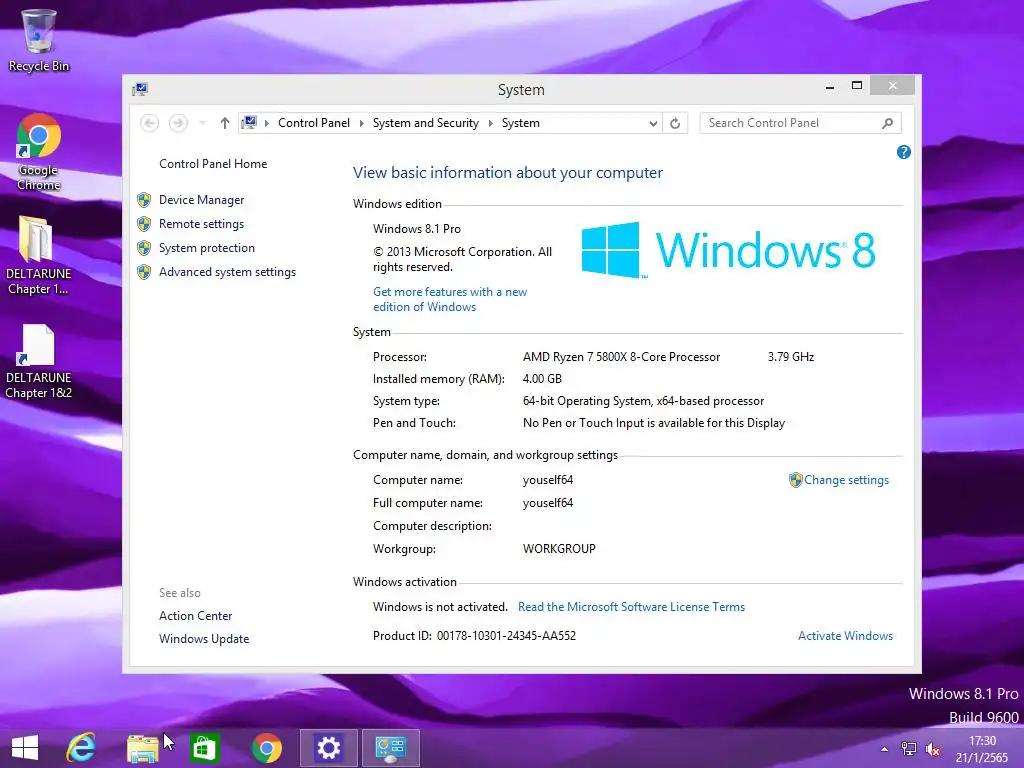Maximize the System window
The height and width of the screenshot is (768, 1024).
[857, 86]
